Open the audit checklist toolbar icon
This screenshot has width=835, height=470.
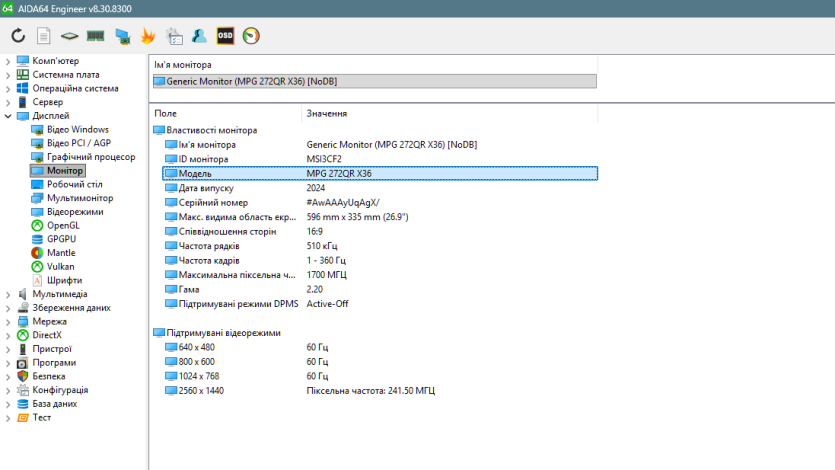tap(174, 36)
